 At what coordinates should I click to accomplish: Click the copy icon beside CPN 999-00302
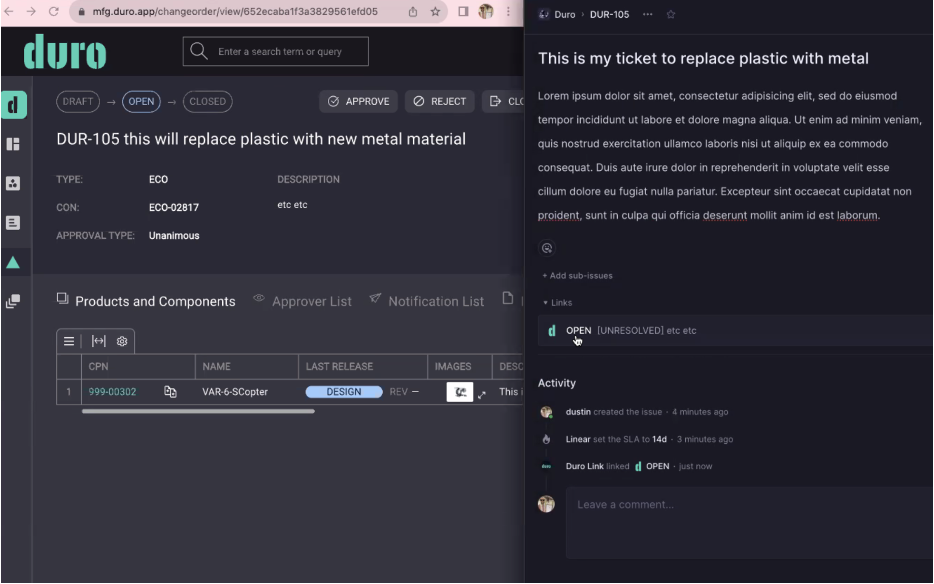tap(170, 392)
